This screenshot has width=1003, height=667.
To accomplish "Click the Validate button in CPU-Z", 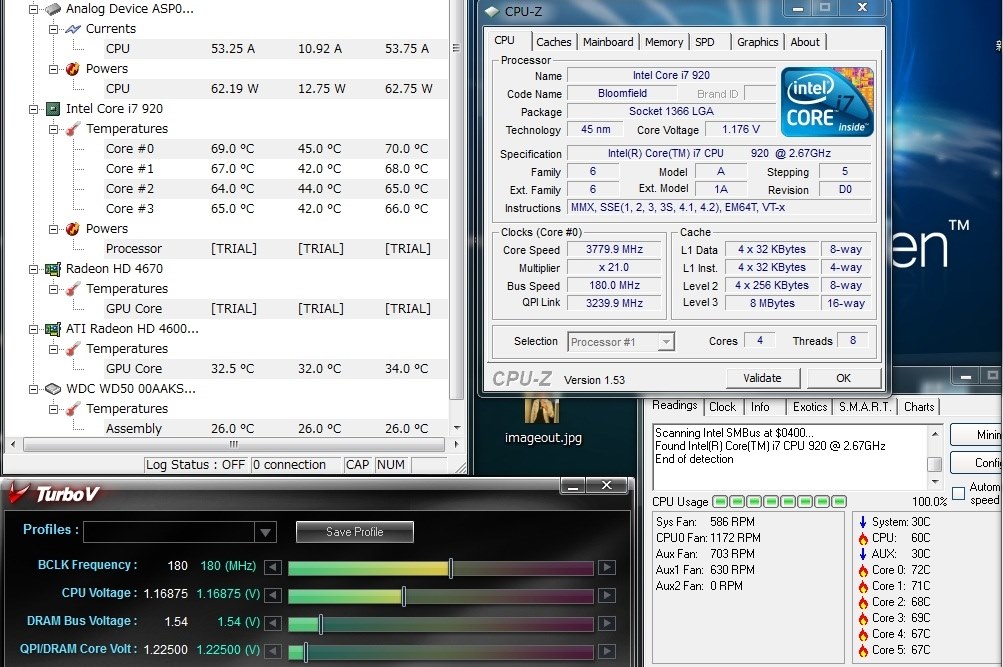I will point(762,378).
